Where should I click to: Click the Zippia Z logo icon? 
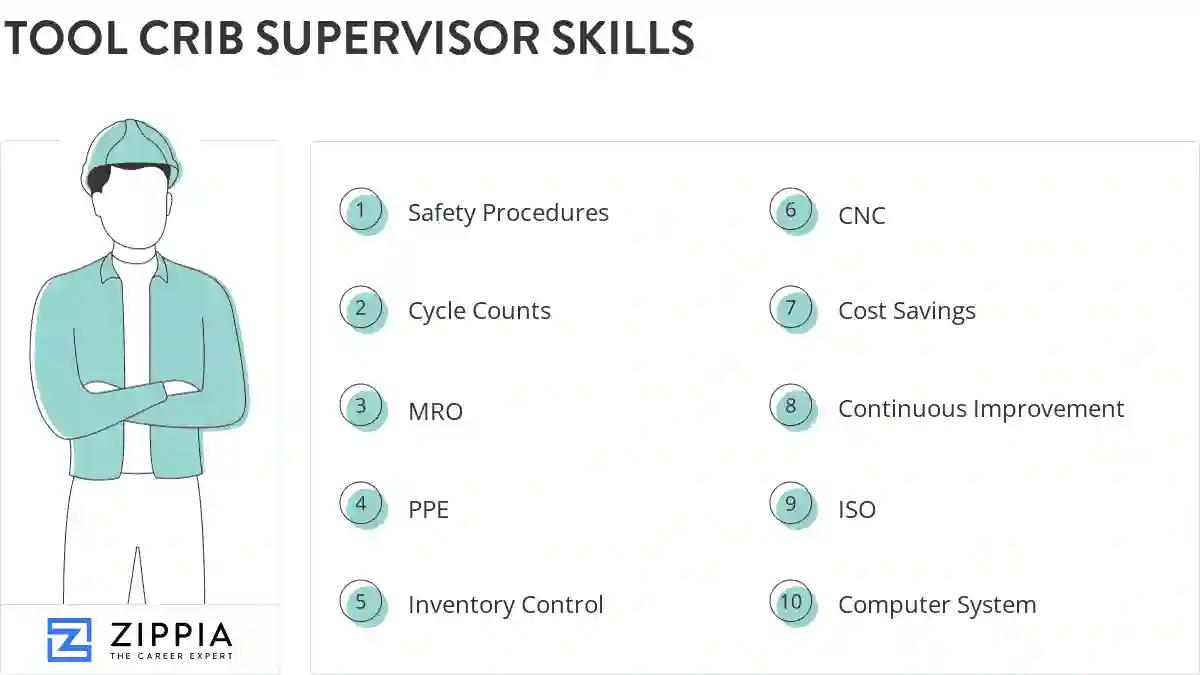click(x=69, y=640)
